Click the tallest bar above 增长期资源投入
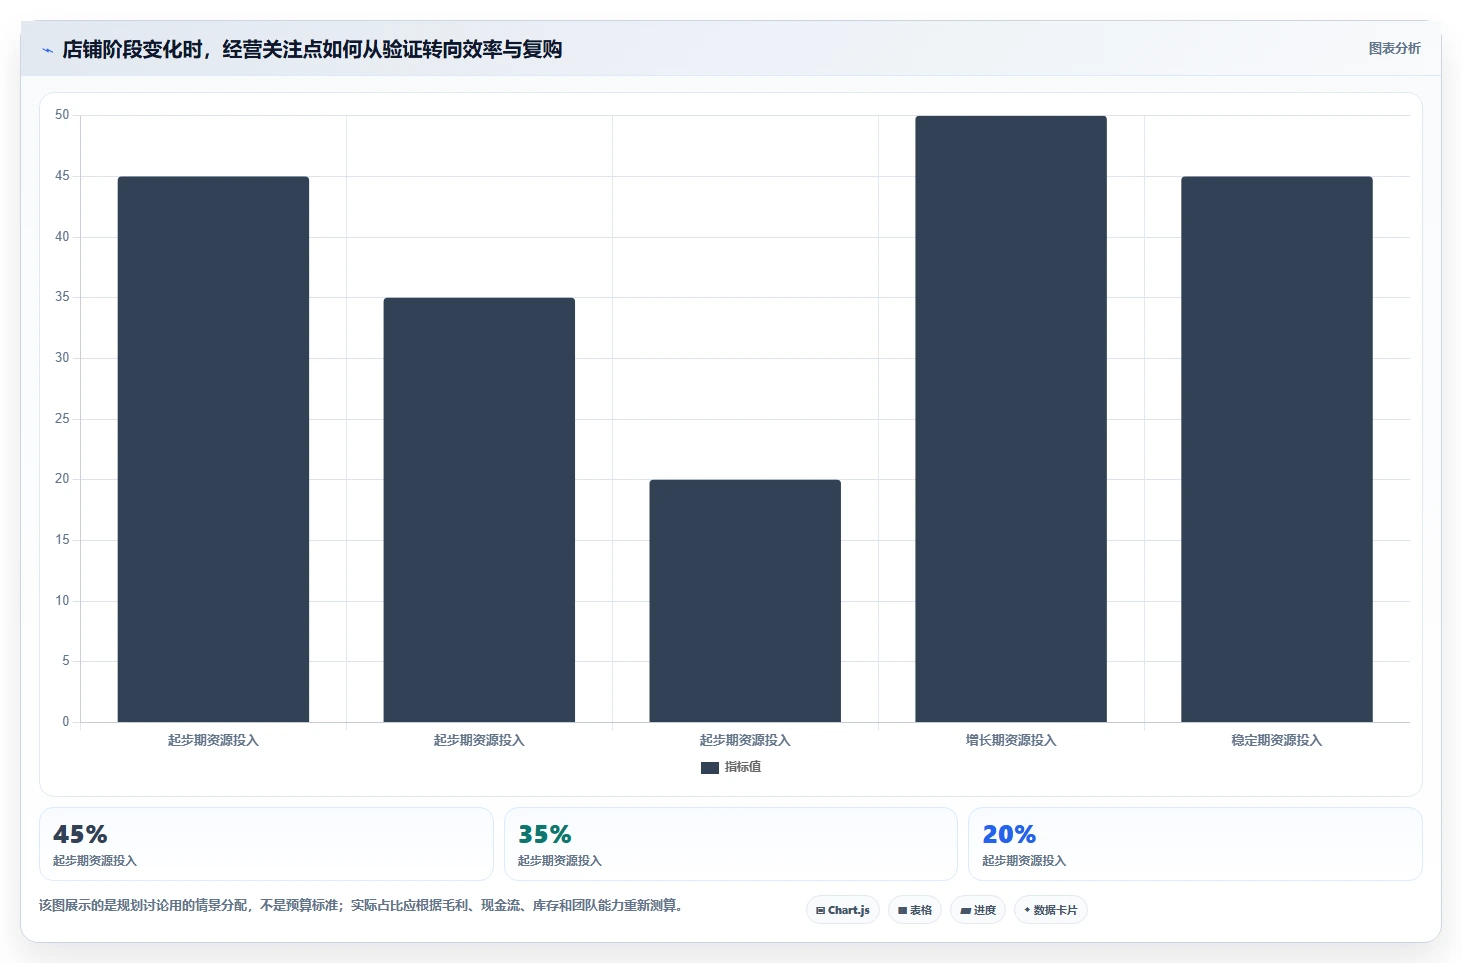1462x963 pixels. (x=1011, y=419)
